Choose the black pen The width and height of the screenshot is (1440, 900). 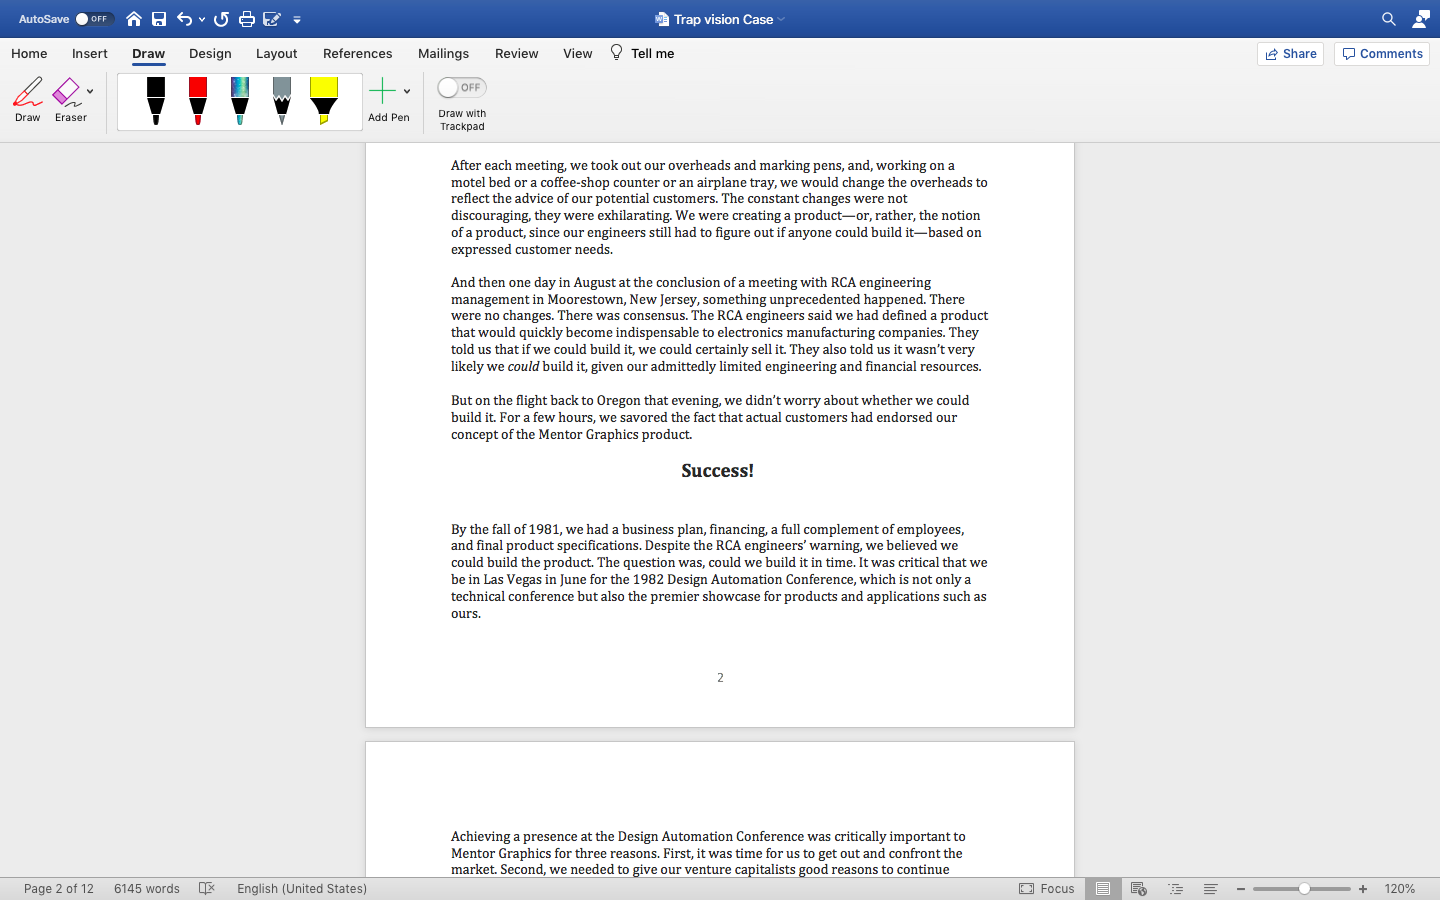point(156,101)
